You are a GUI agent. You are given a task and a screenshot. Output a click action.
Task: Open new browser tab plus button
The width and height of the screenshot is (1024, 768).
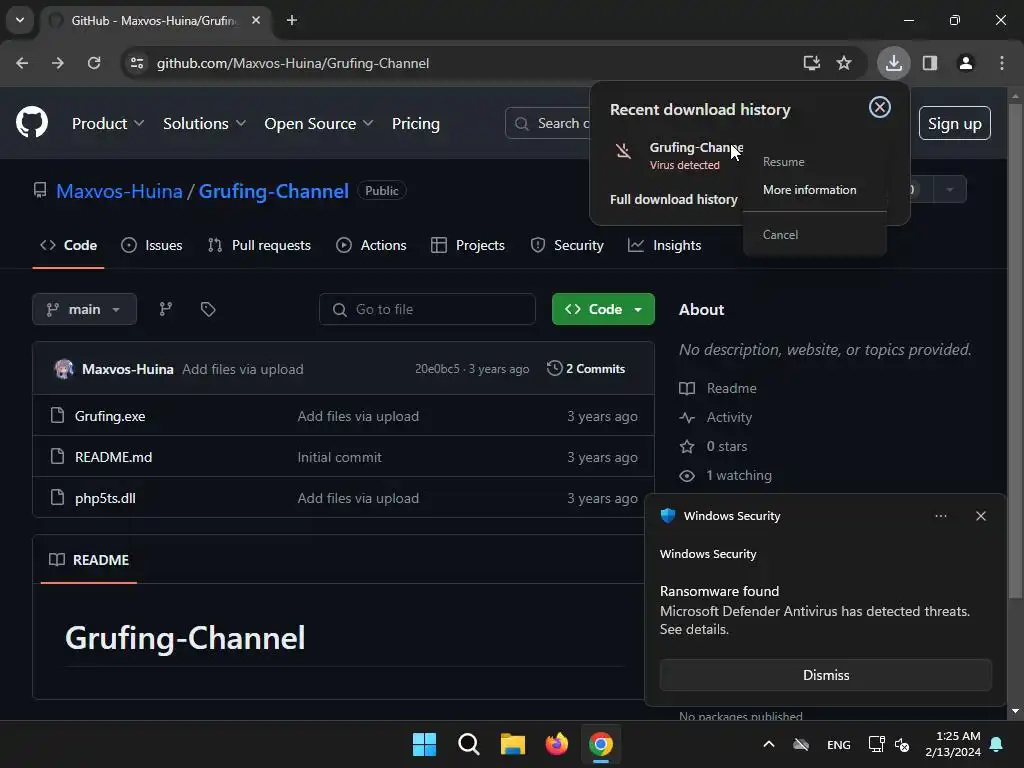coord(292,20)
